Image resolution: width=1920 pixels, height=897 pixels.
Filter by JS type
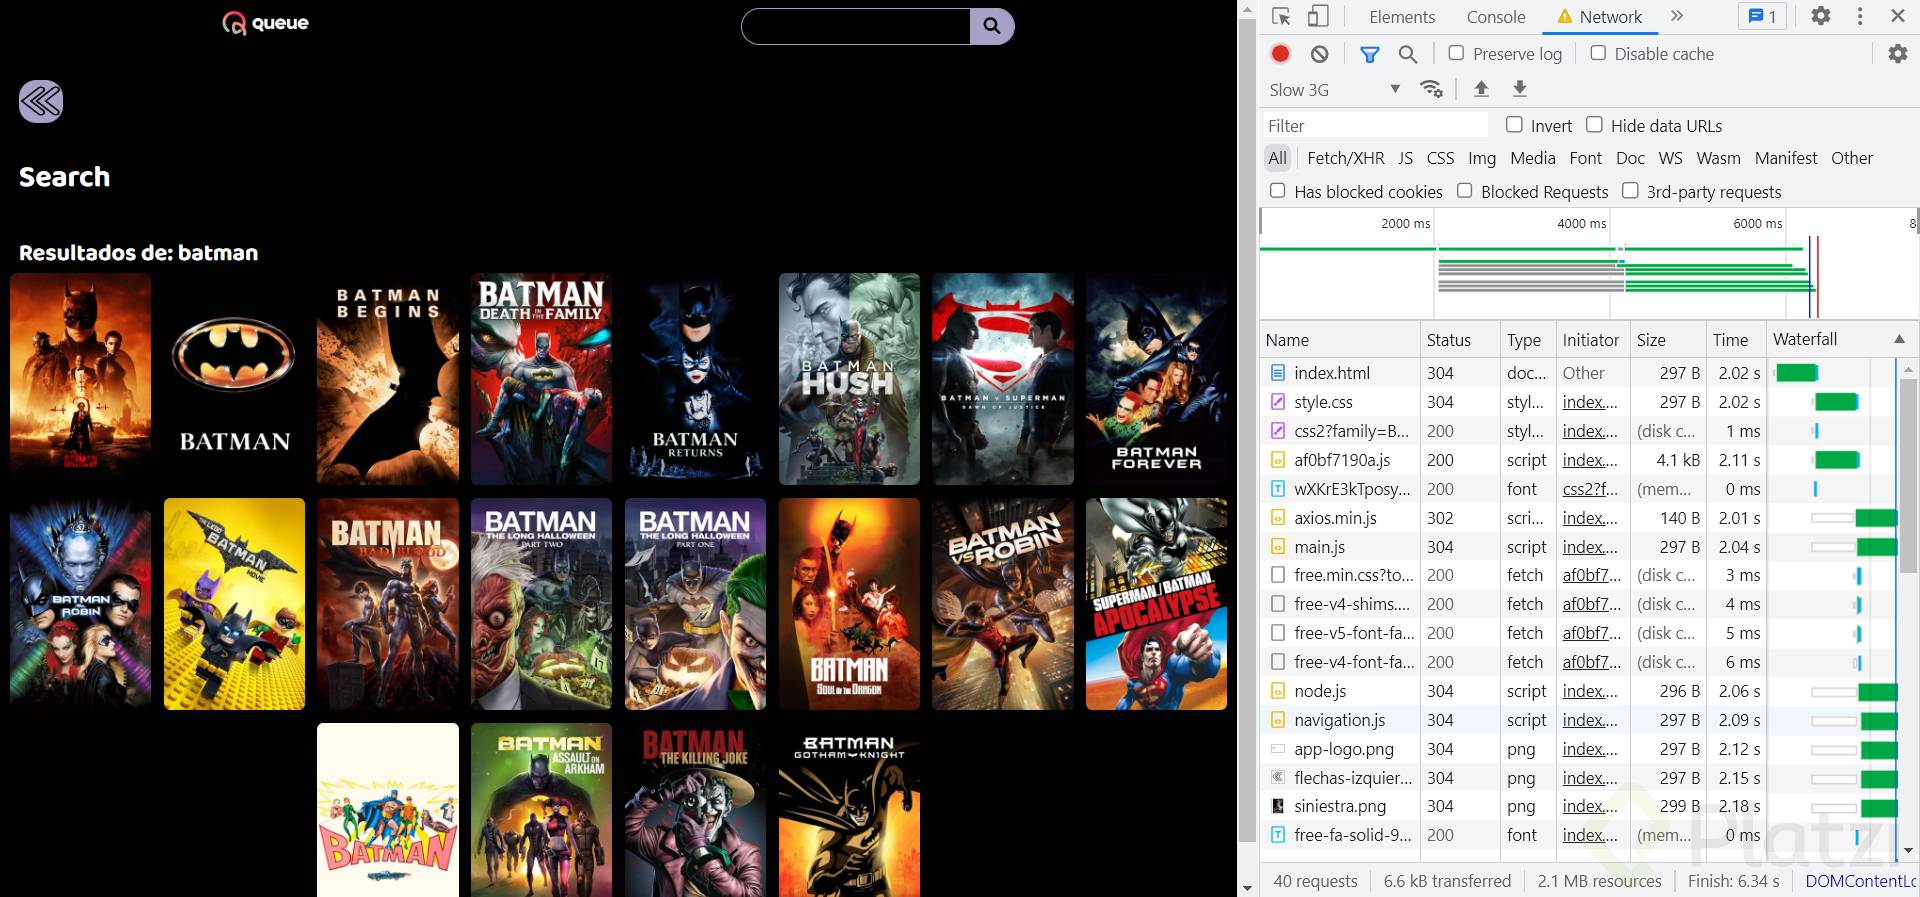pyautogui.click(x=1405, y=158)
